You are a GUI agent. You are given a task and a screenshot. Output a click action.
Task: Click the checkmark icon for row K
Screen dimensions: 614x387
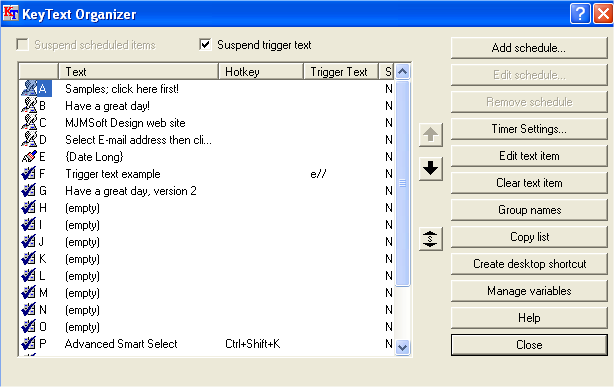pyautogui.click(x=29, y=259)
